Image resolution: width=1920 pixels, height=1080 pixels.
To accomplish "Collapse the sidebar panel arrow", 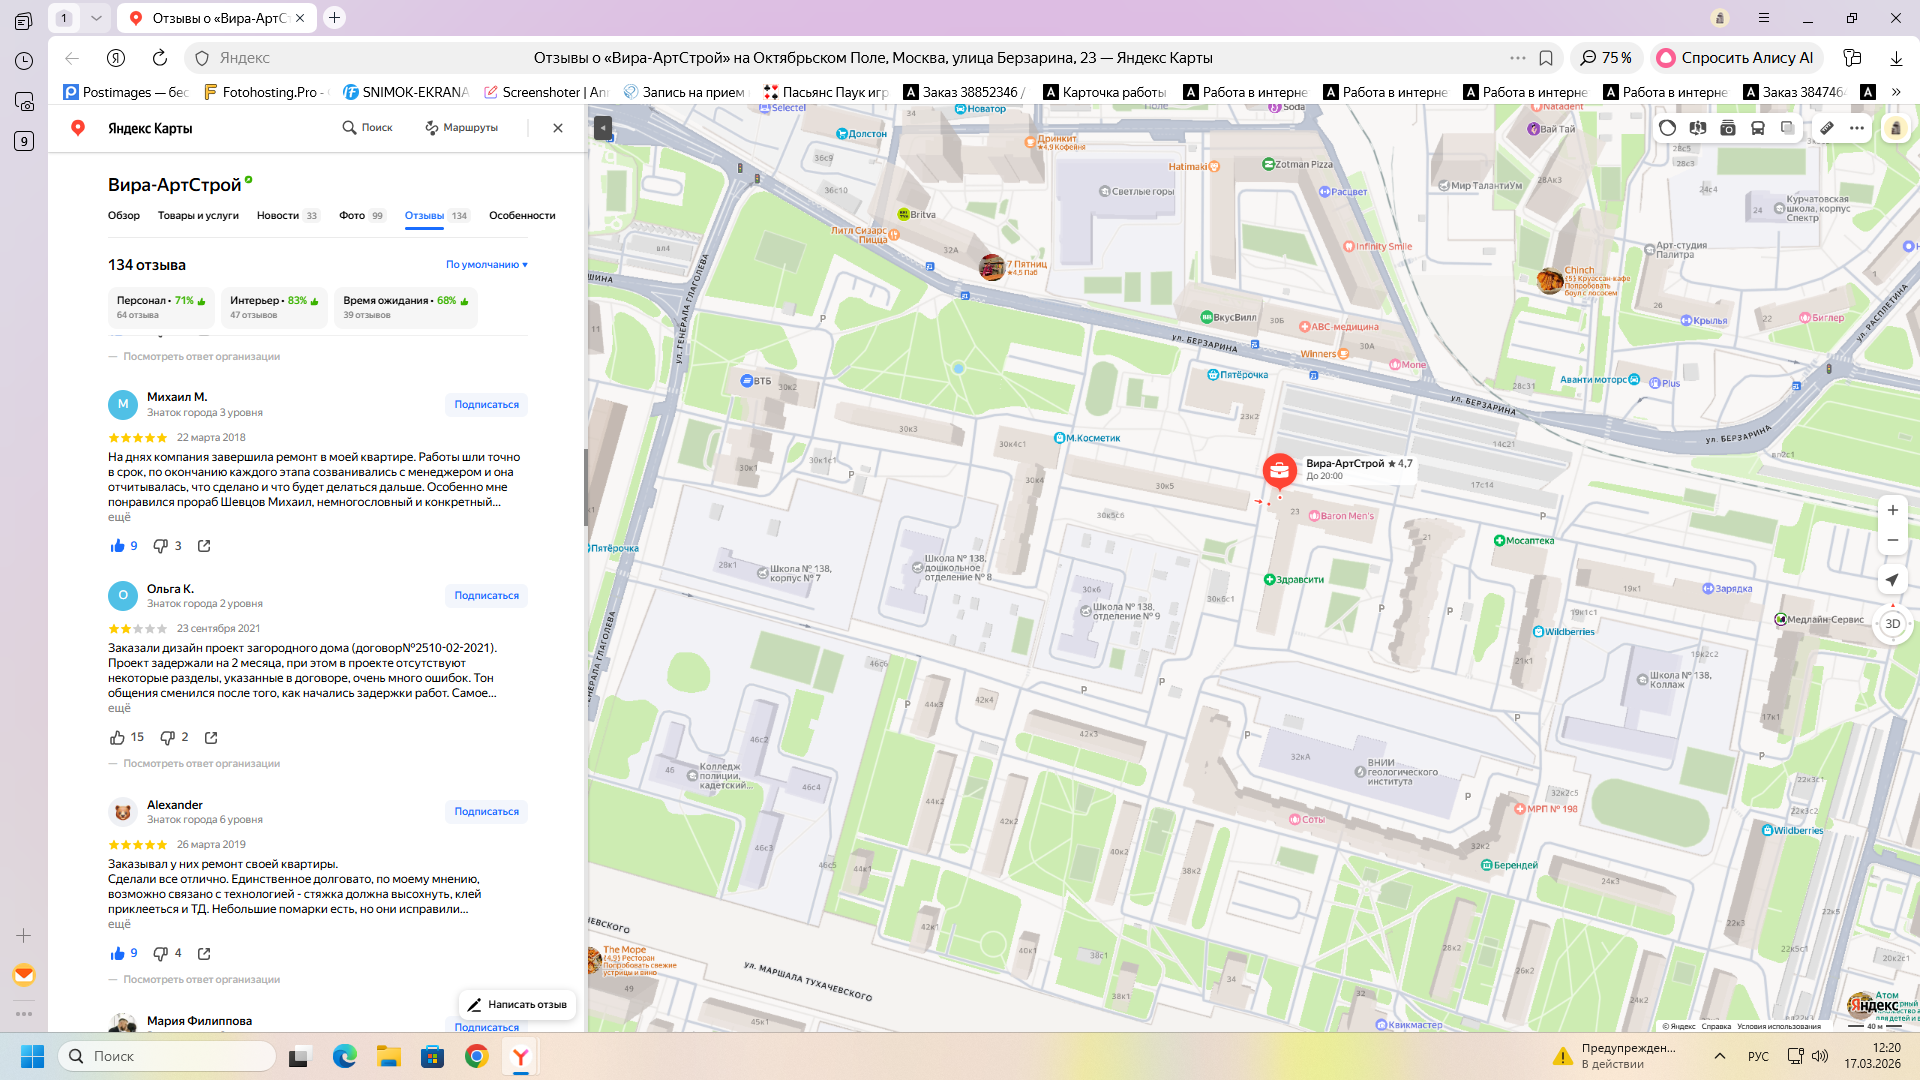I will tap(602, 128).
